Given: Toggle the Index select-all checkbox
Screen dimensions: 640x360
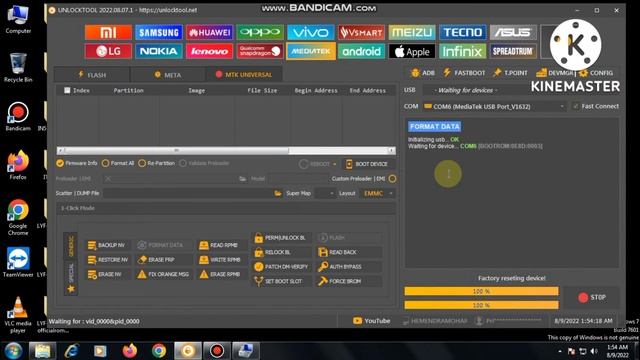Looking at the screenshot, I should pyautogui.click(x=67, y=90).
